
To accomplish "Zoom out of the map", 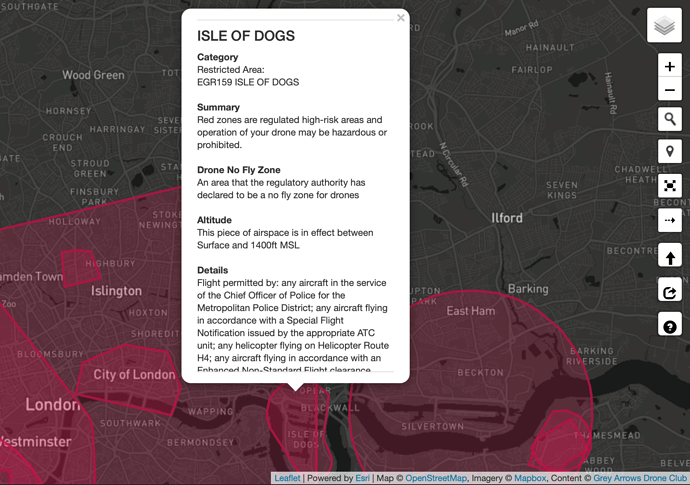I will pos(670,91).
